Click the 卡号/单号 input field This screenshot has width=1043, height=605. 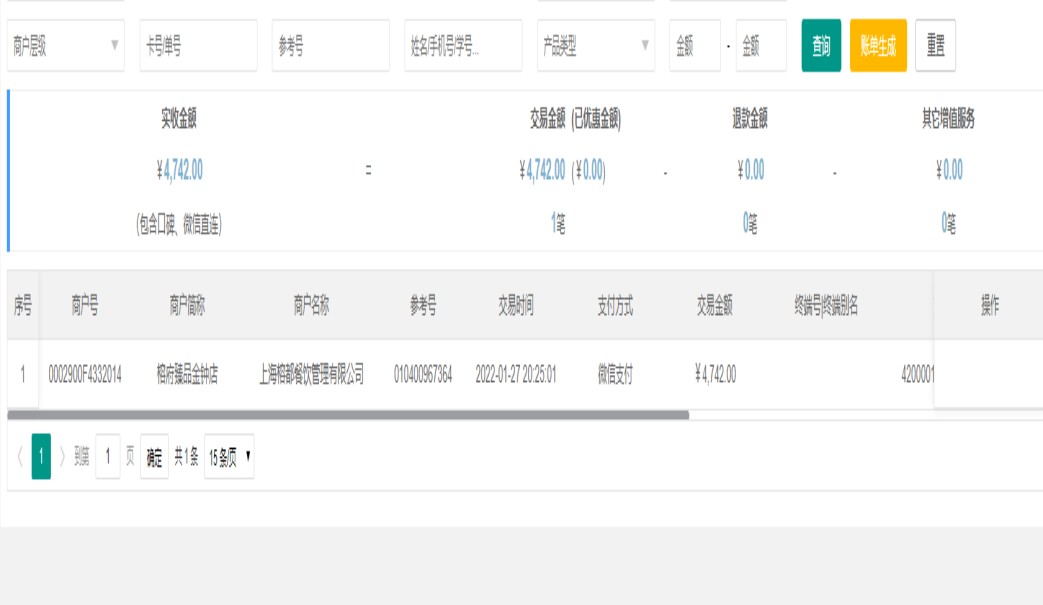click(x=198, y=46)
